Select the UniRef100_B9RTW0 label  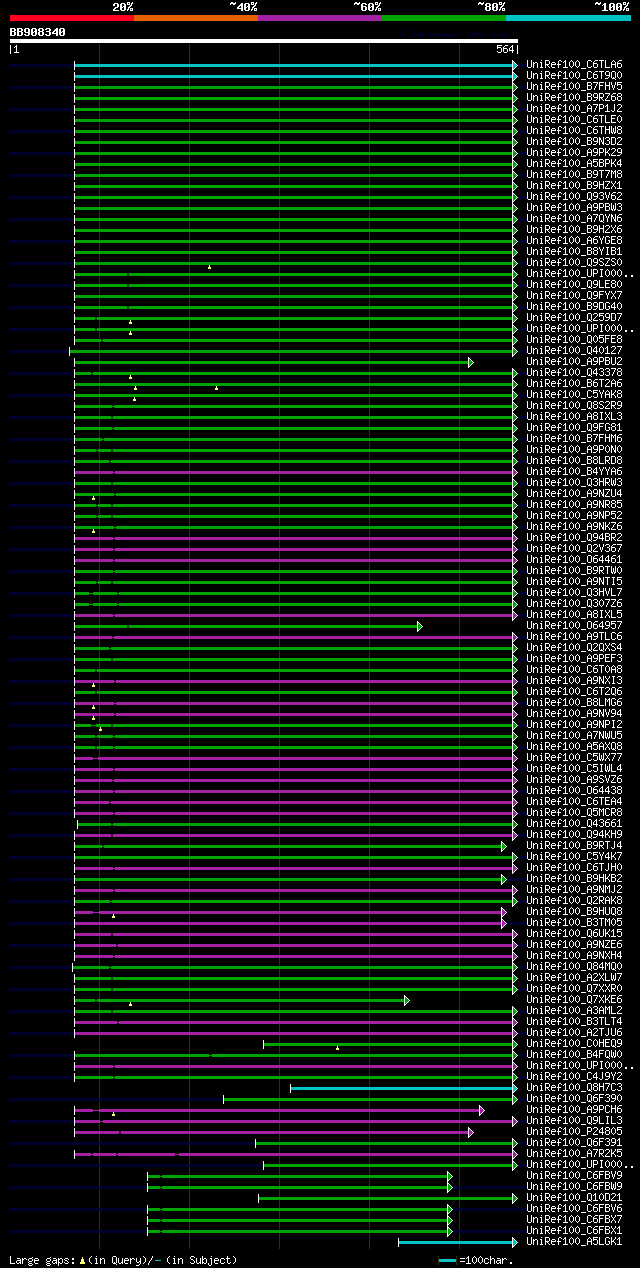point(574,570)
